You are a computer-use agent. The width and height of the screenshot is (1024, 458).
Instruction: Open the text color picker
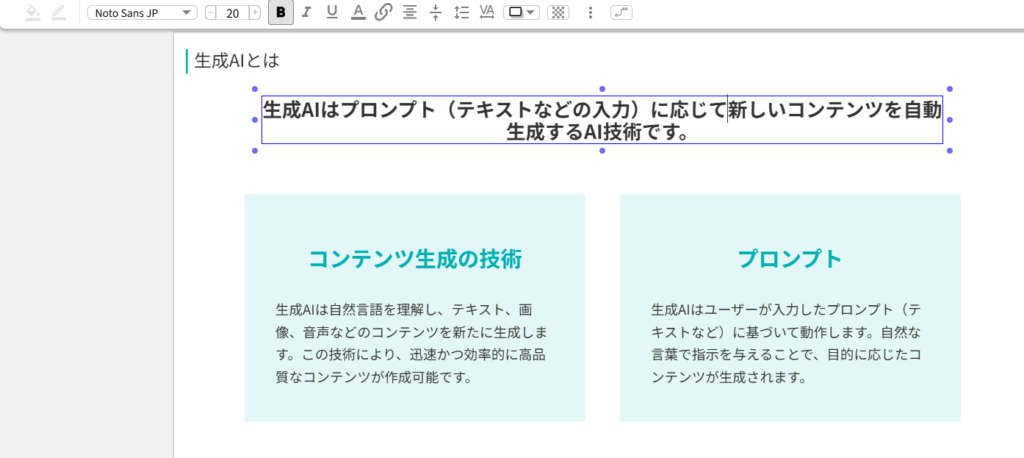358,12
